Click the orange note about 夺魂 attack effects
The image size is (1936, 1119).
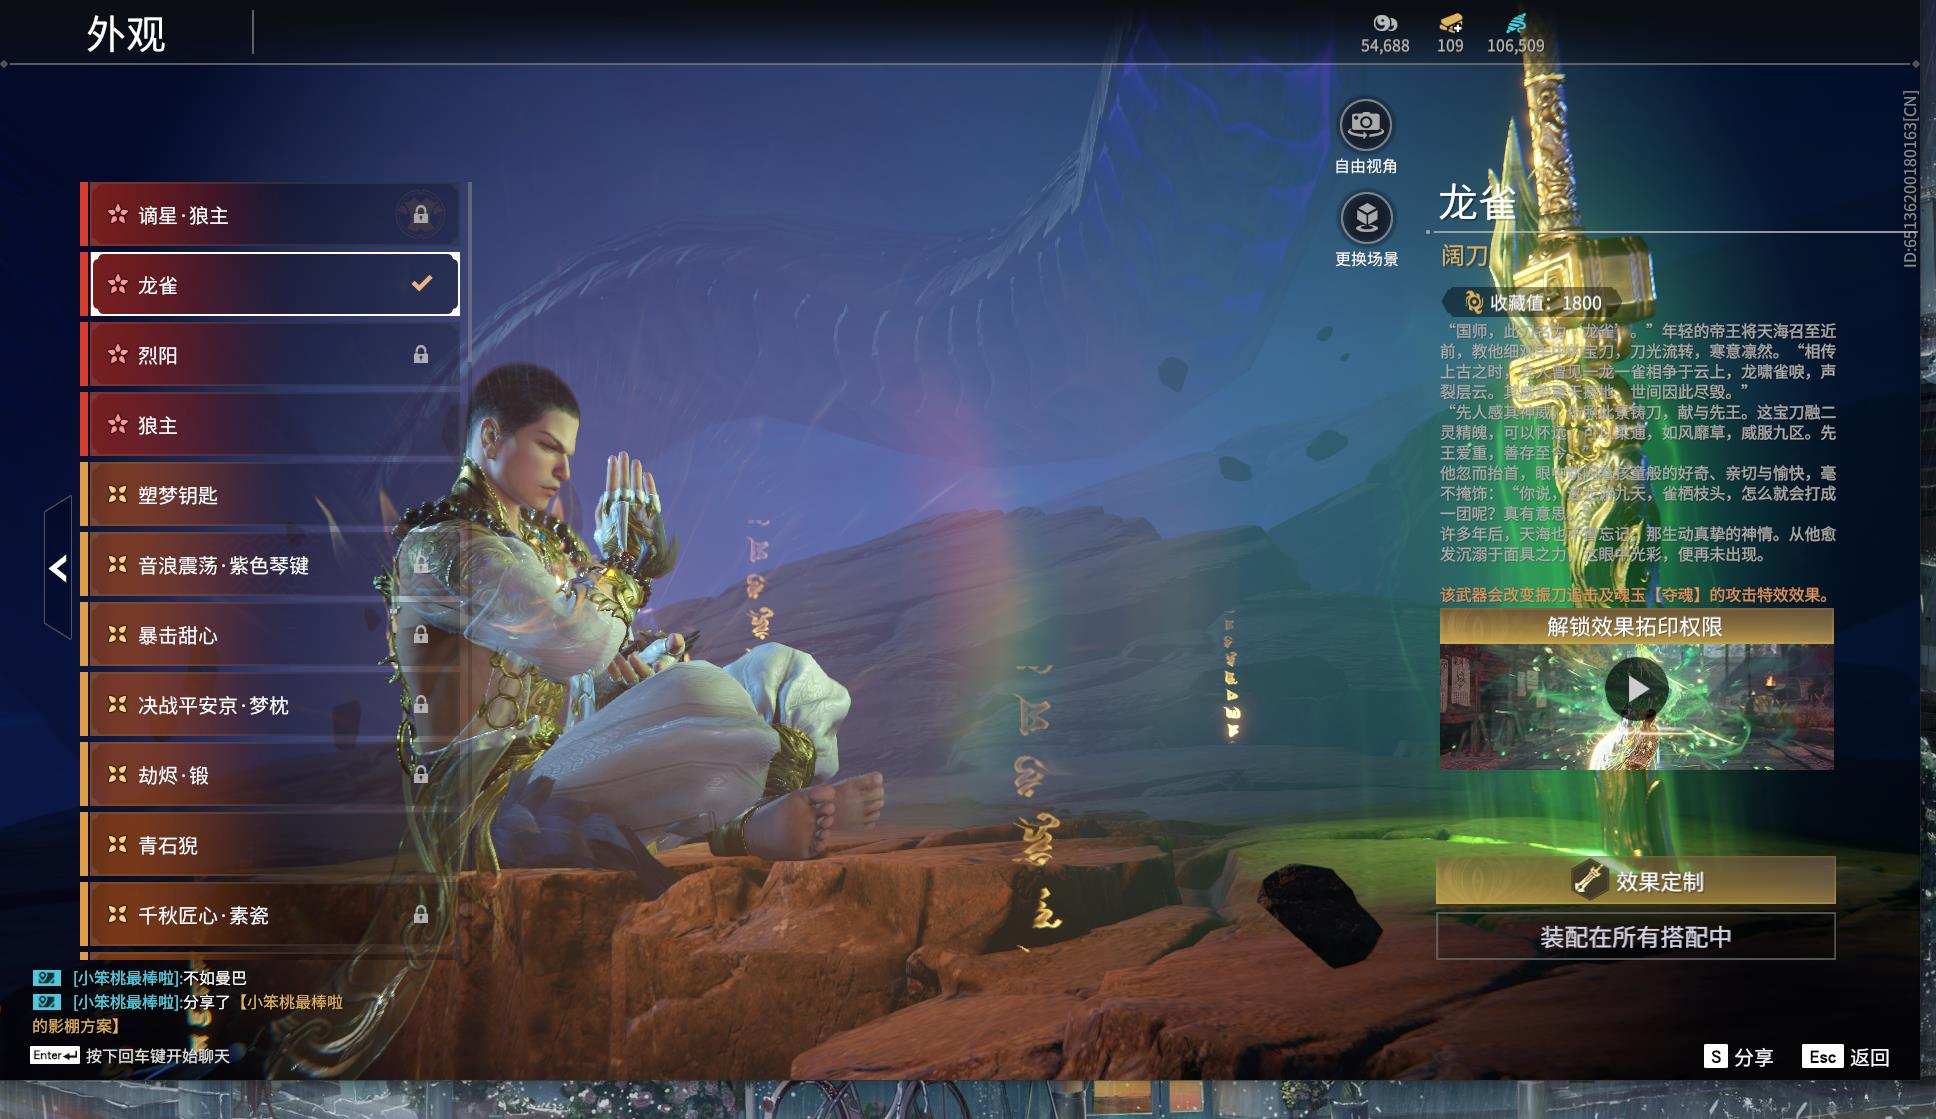[x=1636, y=595]
